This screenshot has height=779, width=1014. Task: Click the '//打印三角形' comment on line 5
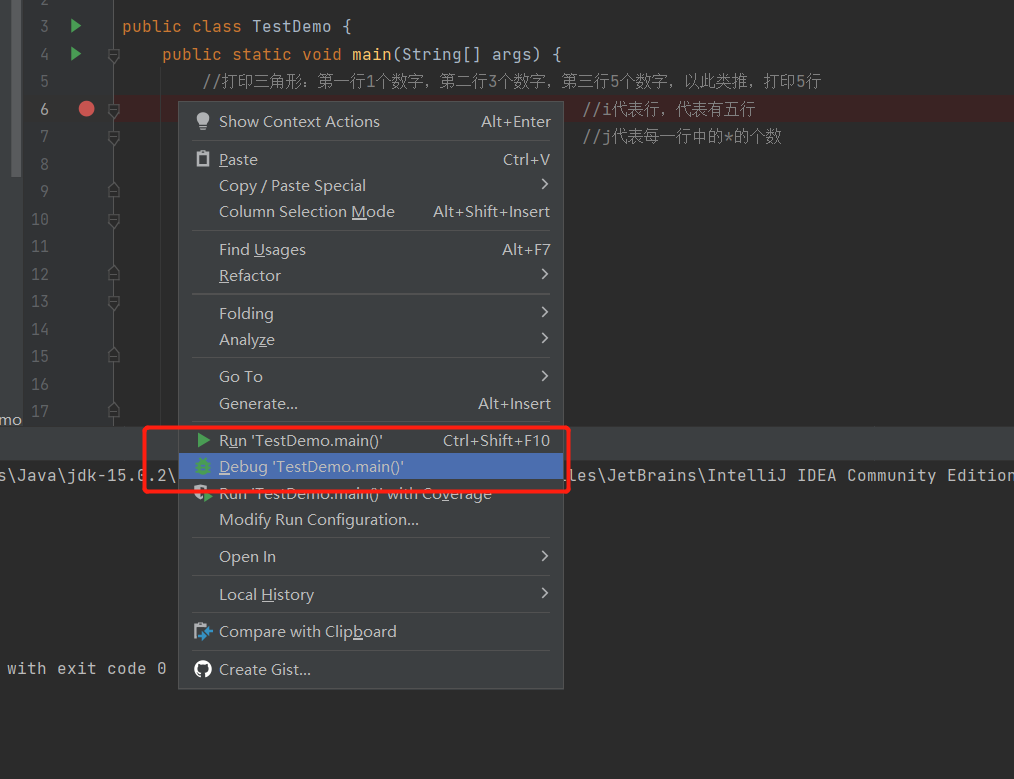coord(512,81)
